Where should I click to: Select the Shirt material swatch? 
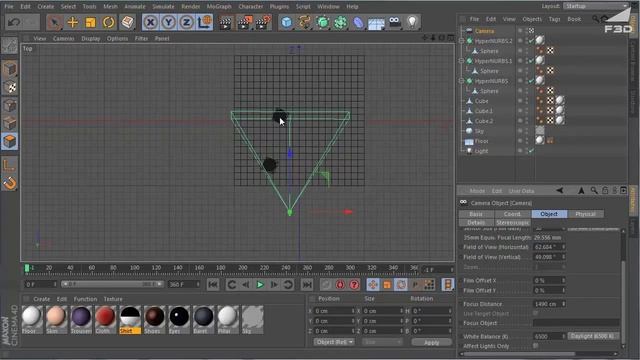(130, 319)
